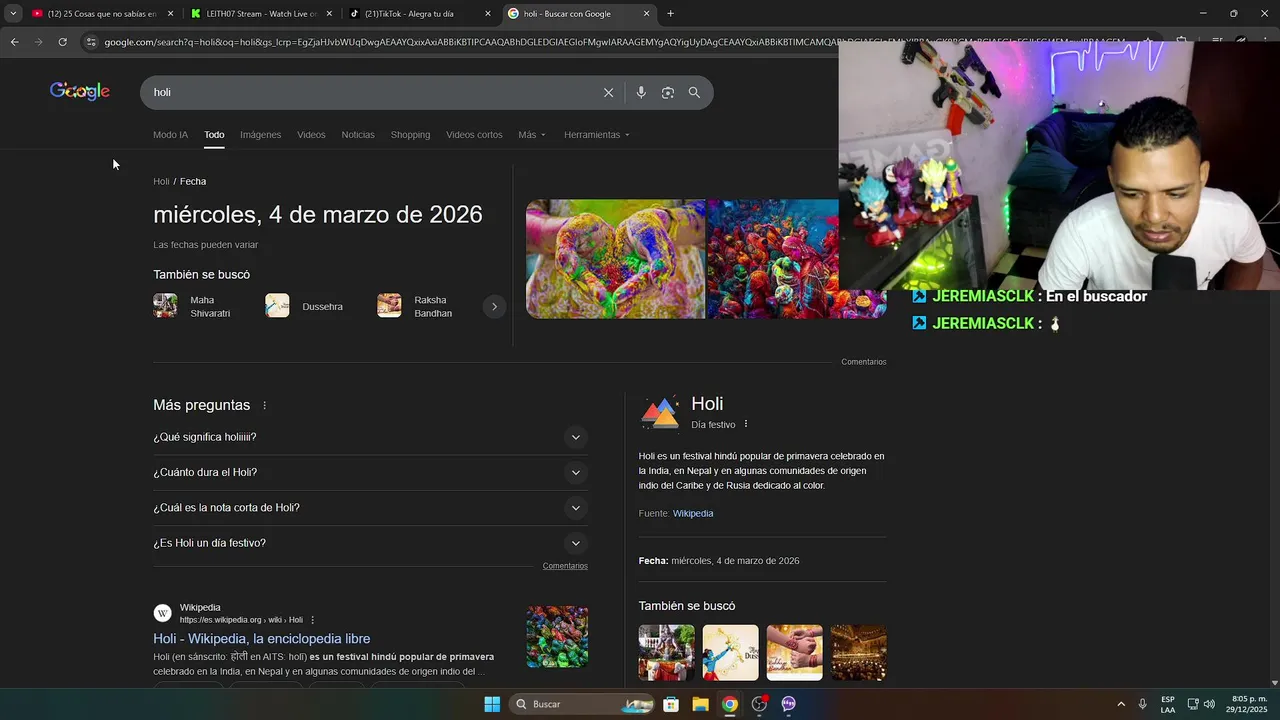The height and width of the screenshot is (720, 1280).
Task: Click Wikipedia favicon in result
Action: [x=162, y=613]
